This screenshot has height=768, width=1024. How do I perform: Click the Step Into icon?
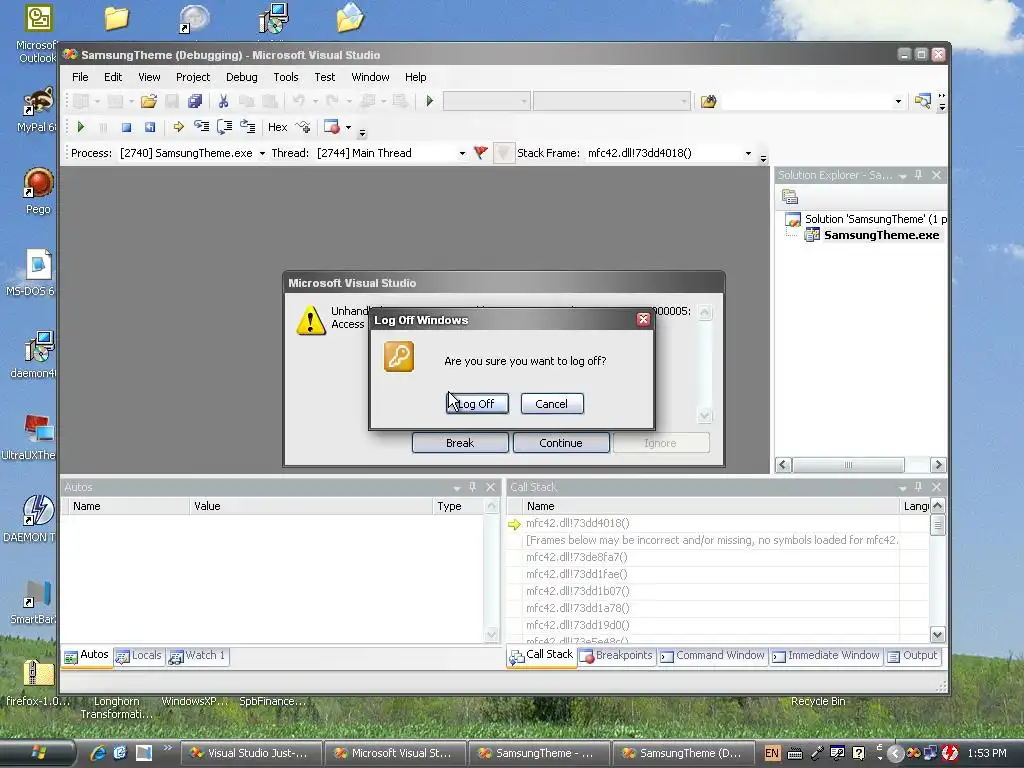202,127
